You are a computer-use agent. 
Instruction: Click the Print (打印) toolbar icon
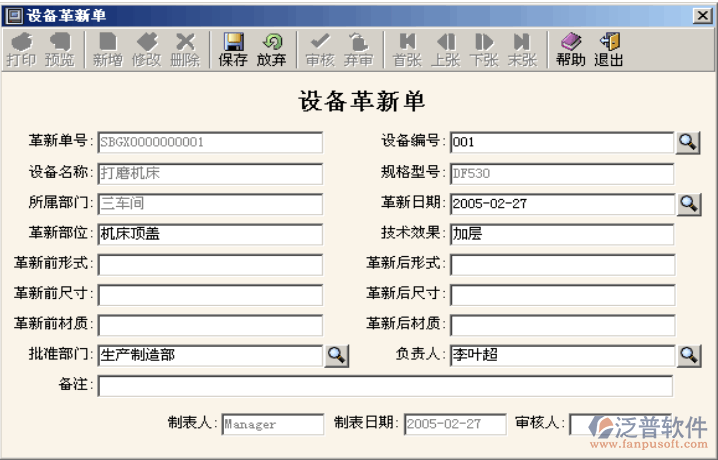21,50
